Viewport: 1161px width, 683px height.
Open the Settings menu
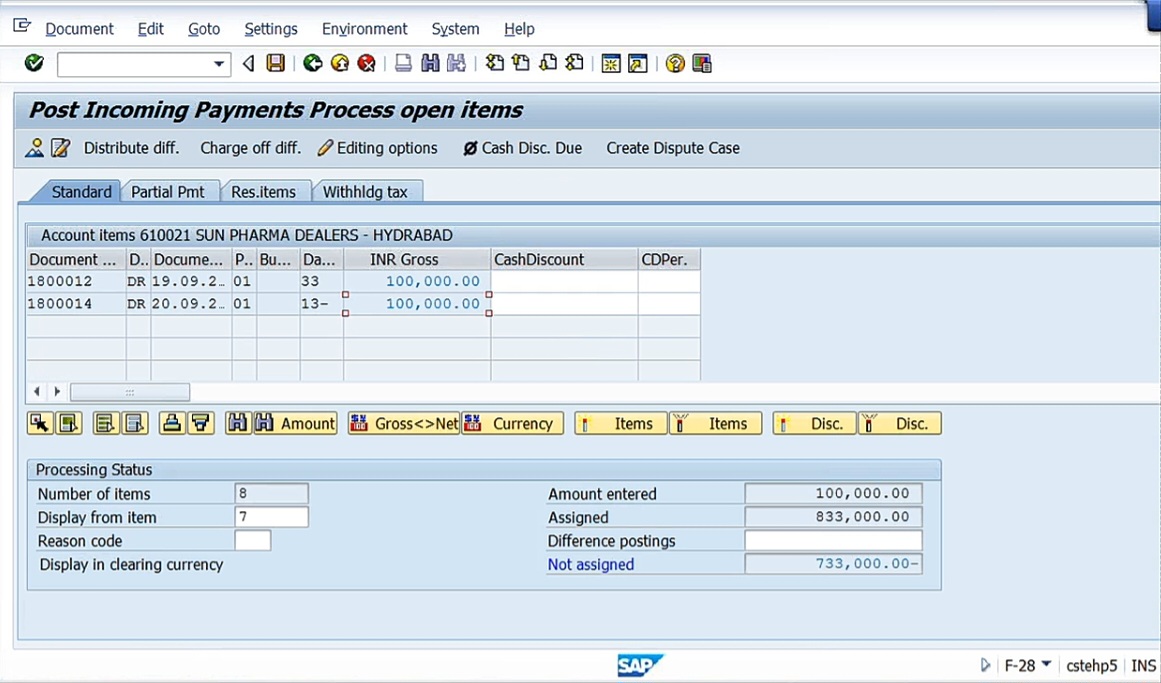pos(271,29)
